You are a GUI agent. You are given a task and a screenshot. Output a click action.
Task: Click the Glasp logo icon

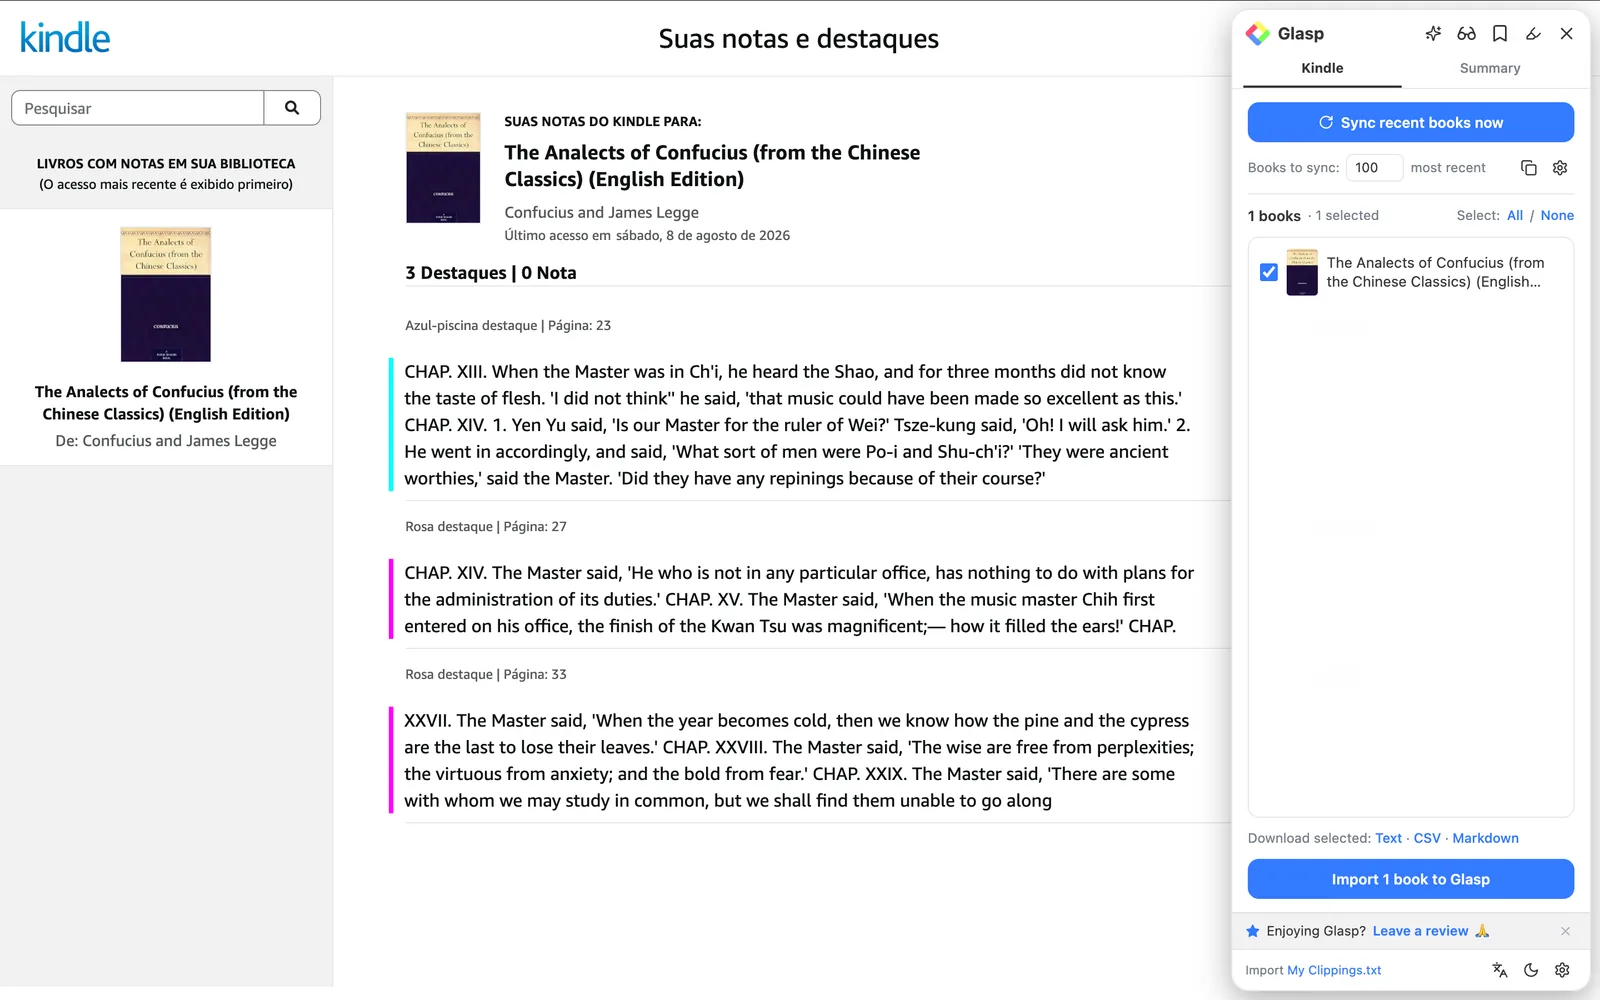(x=1257, y=34)
